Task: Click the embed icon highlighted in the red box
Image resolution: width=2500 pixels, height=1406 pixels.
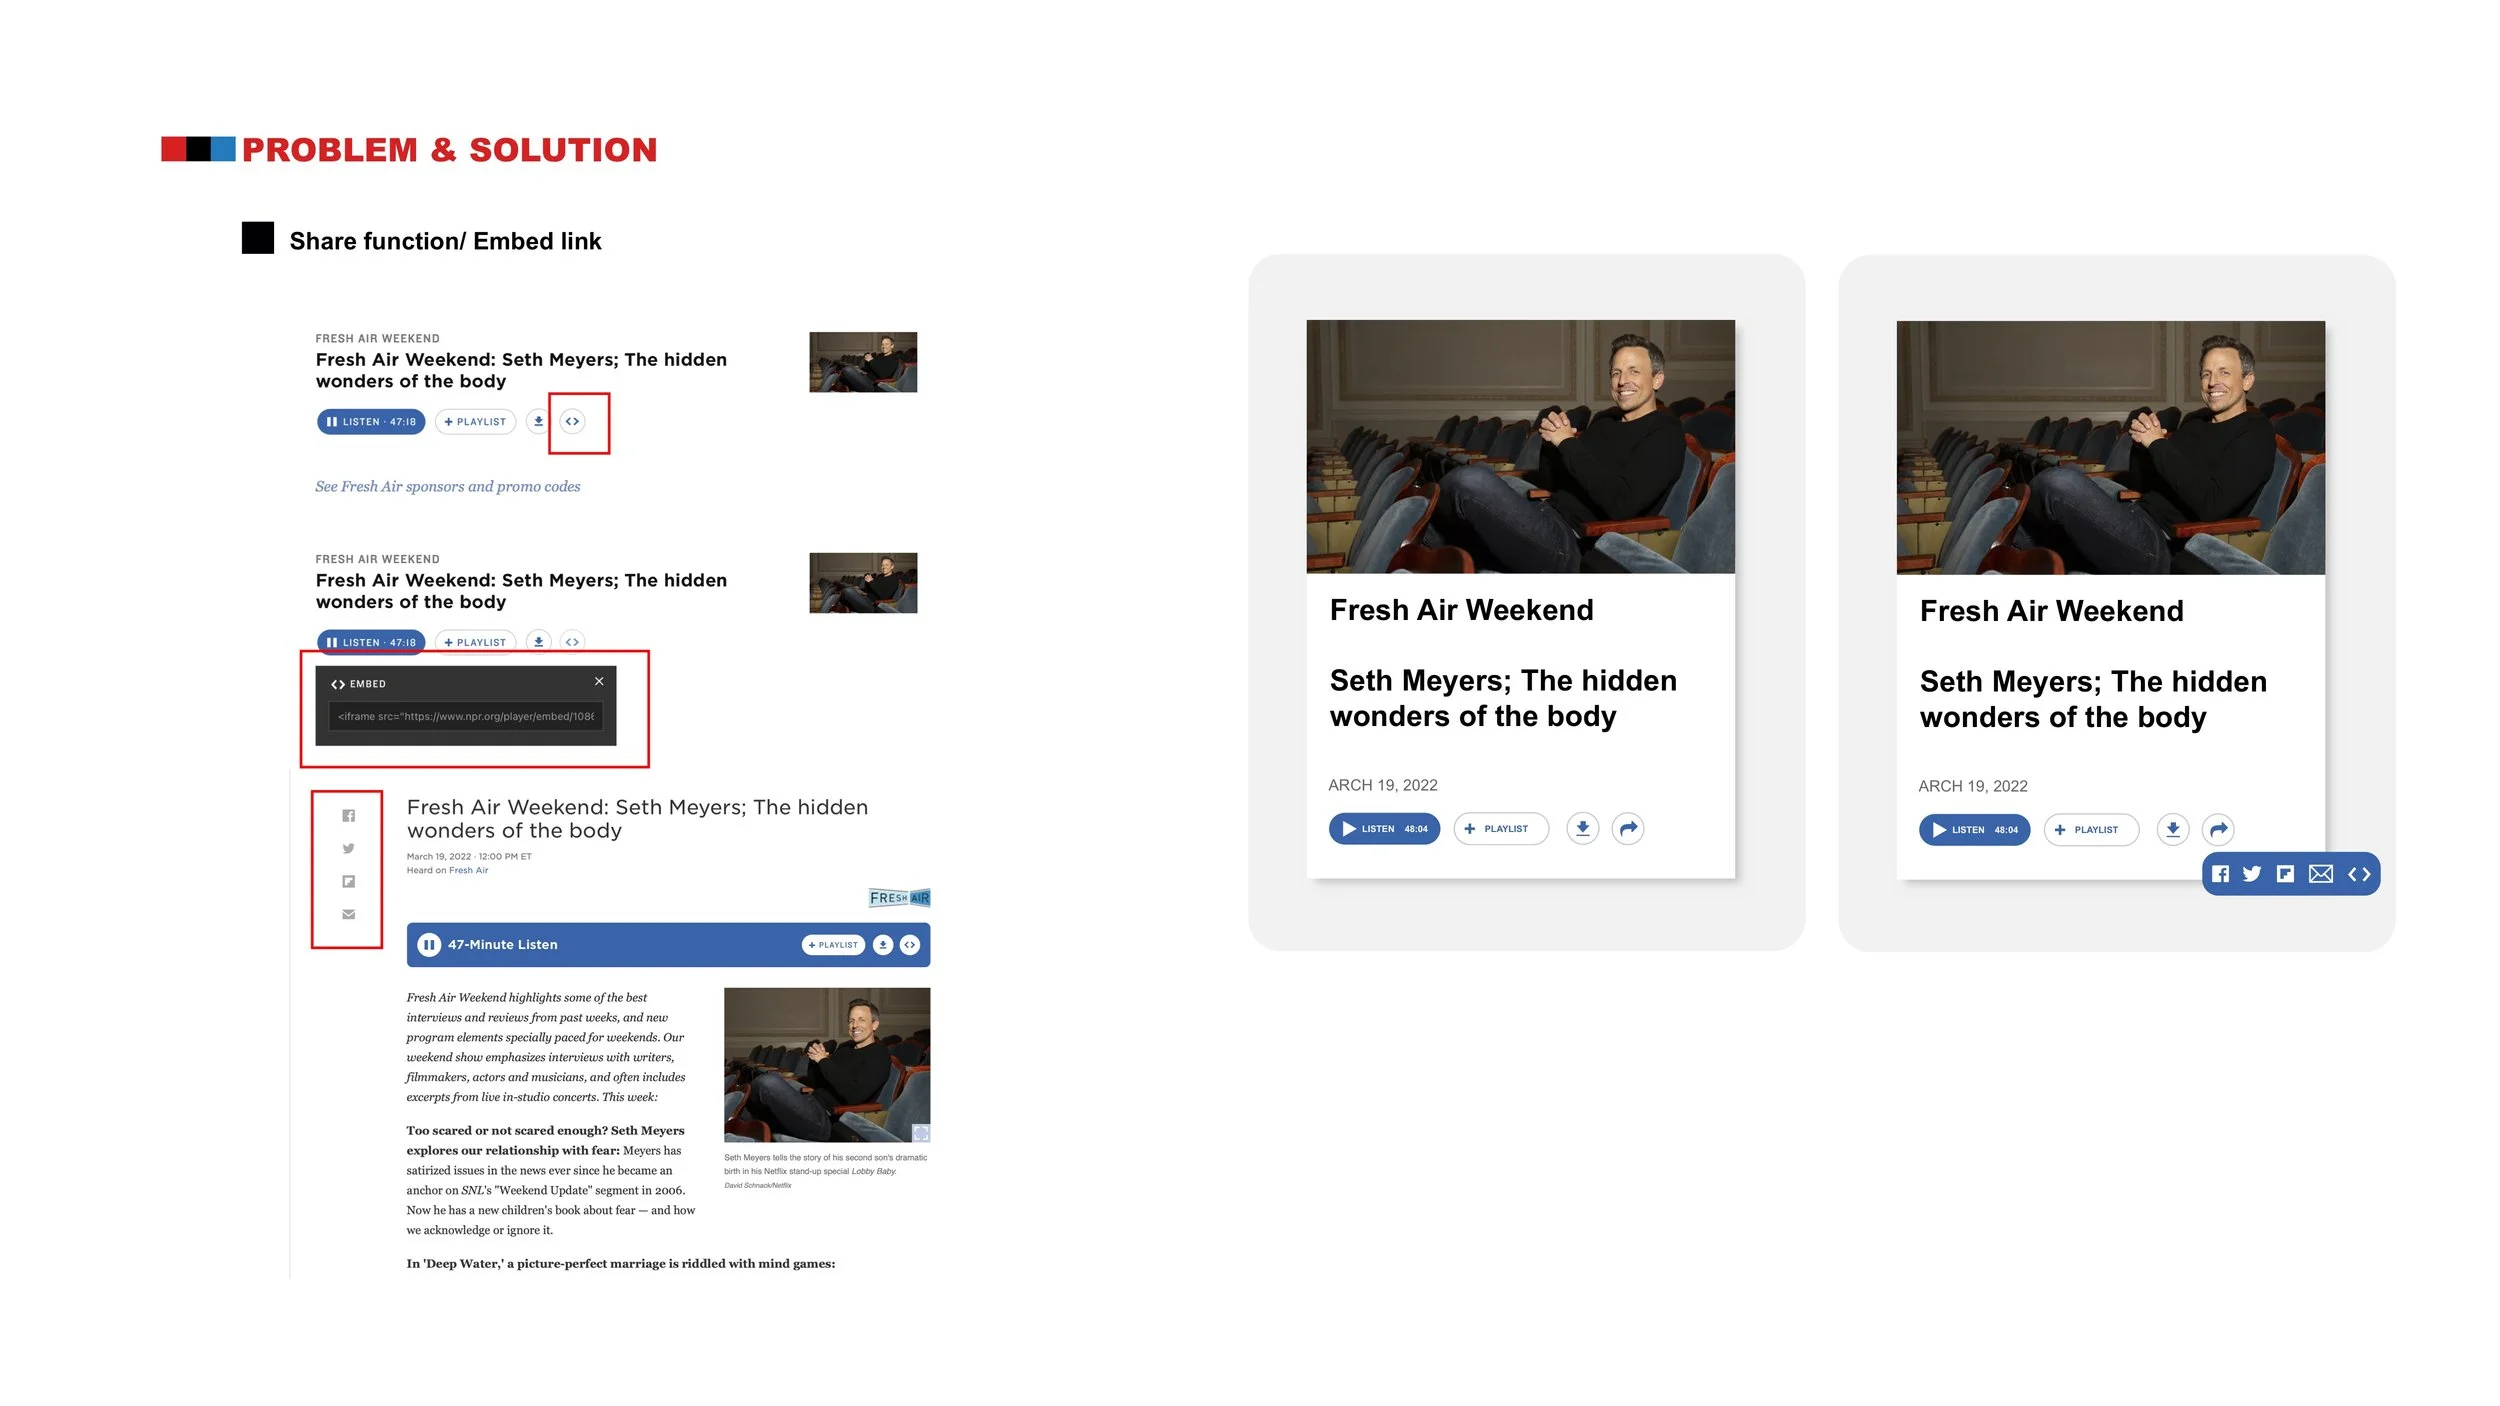Action: 572,421
